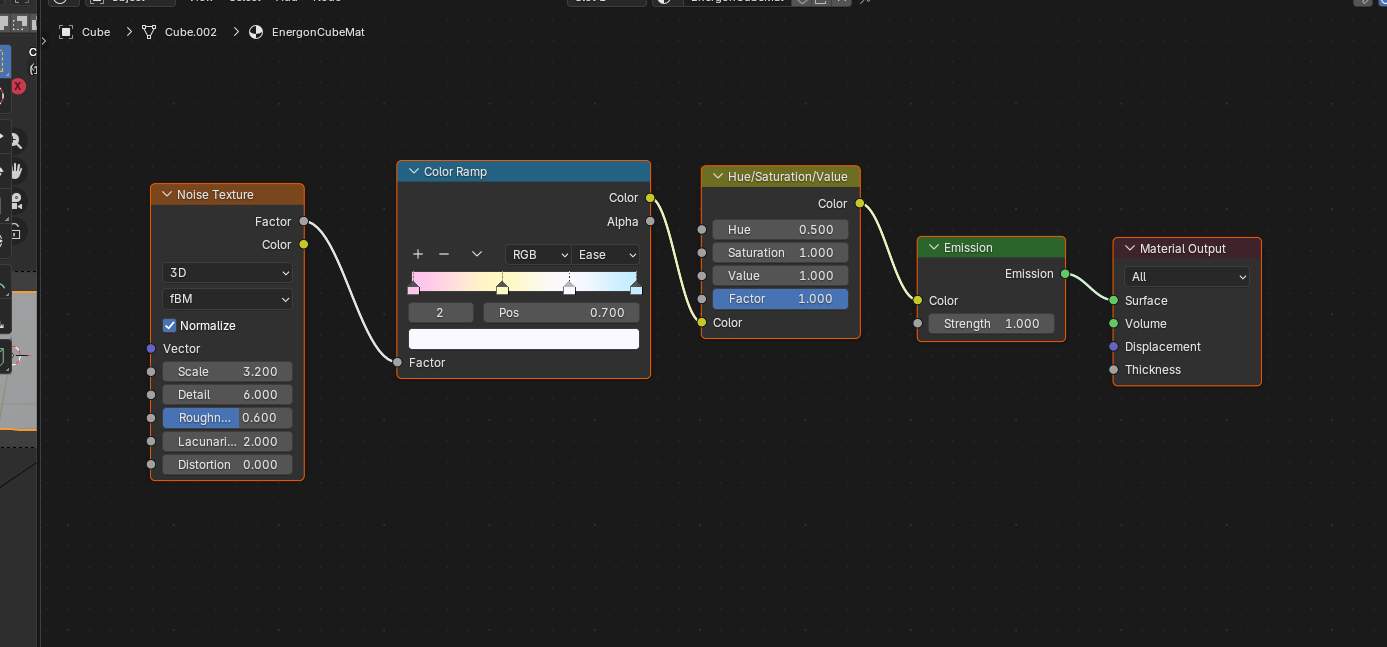
Task: Select the rightmost blue Color Ramp stop
Action: click(636, 290)
